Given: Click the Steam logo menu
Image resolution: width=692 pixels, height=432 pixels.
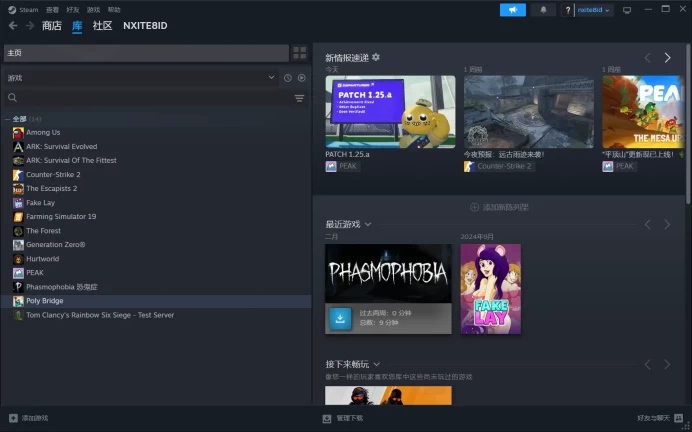Looking at the screenshot, I should pos(23,10).
